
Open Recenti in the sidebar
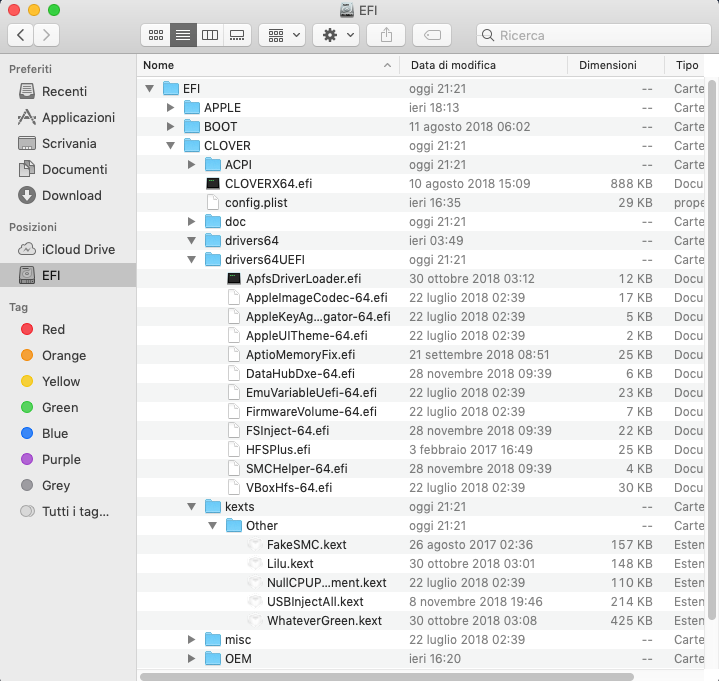click(x=68, y=91)
